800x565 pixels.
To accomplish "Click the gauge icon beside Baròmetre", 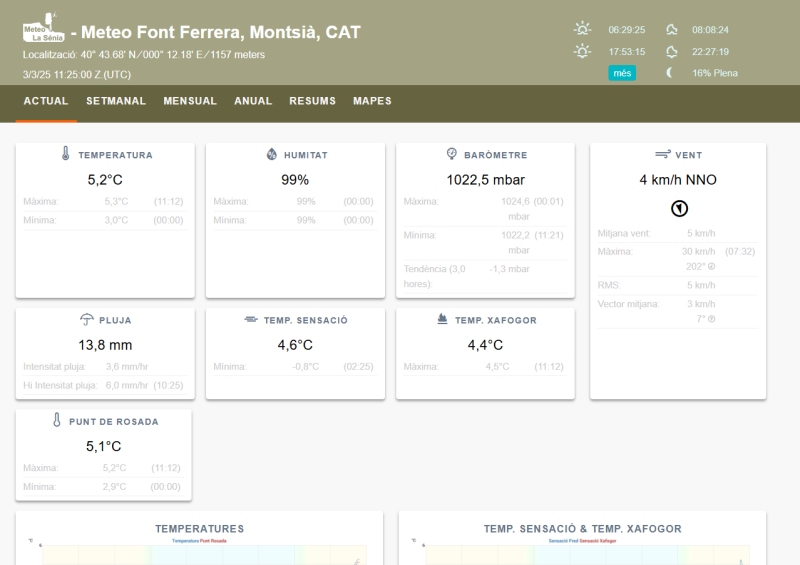I will pos(452,155).
